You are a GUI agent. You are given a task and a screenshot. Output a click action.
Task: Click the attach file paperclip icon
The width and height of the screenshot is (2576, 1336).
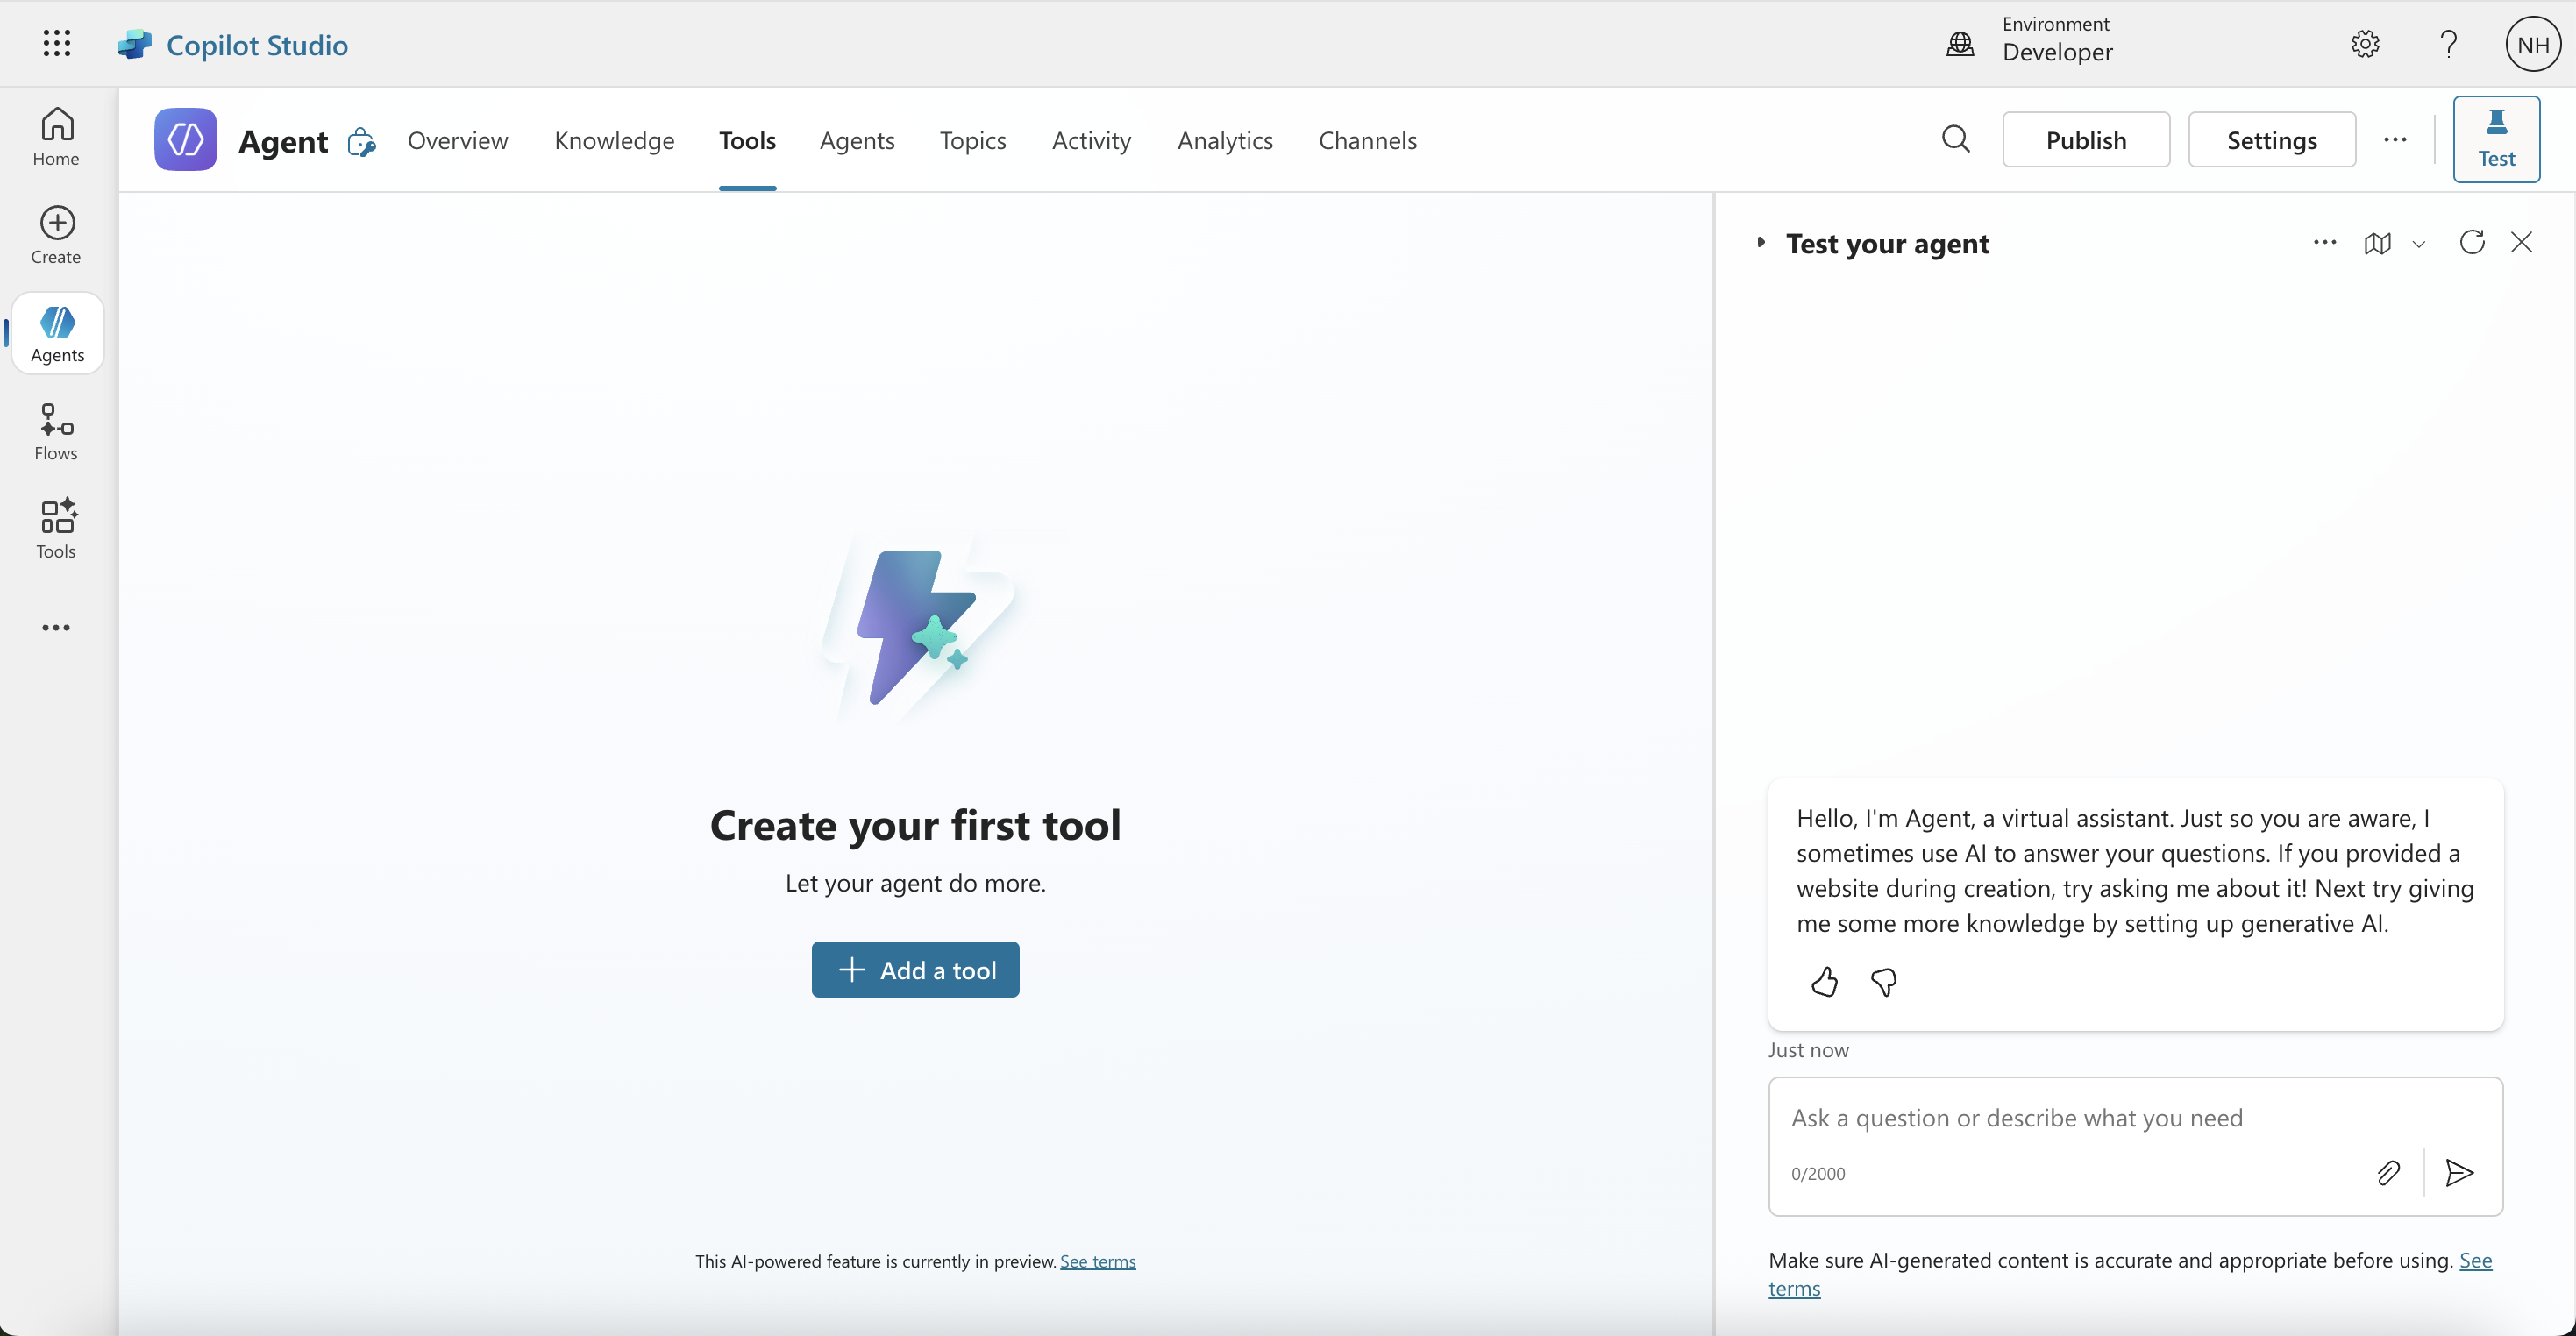[2388, 1172]
